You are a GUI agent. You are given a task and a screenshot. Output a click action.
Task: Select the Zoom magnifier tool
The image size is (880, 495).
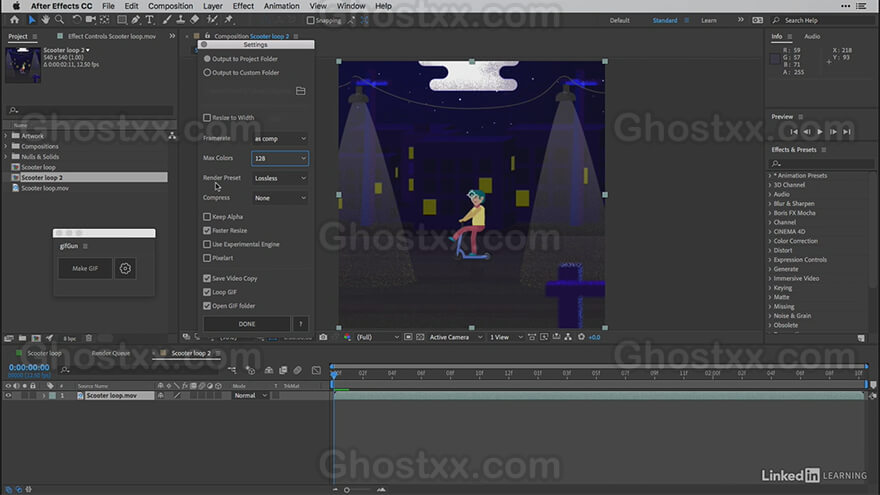coord(59,20)
